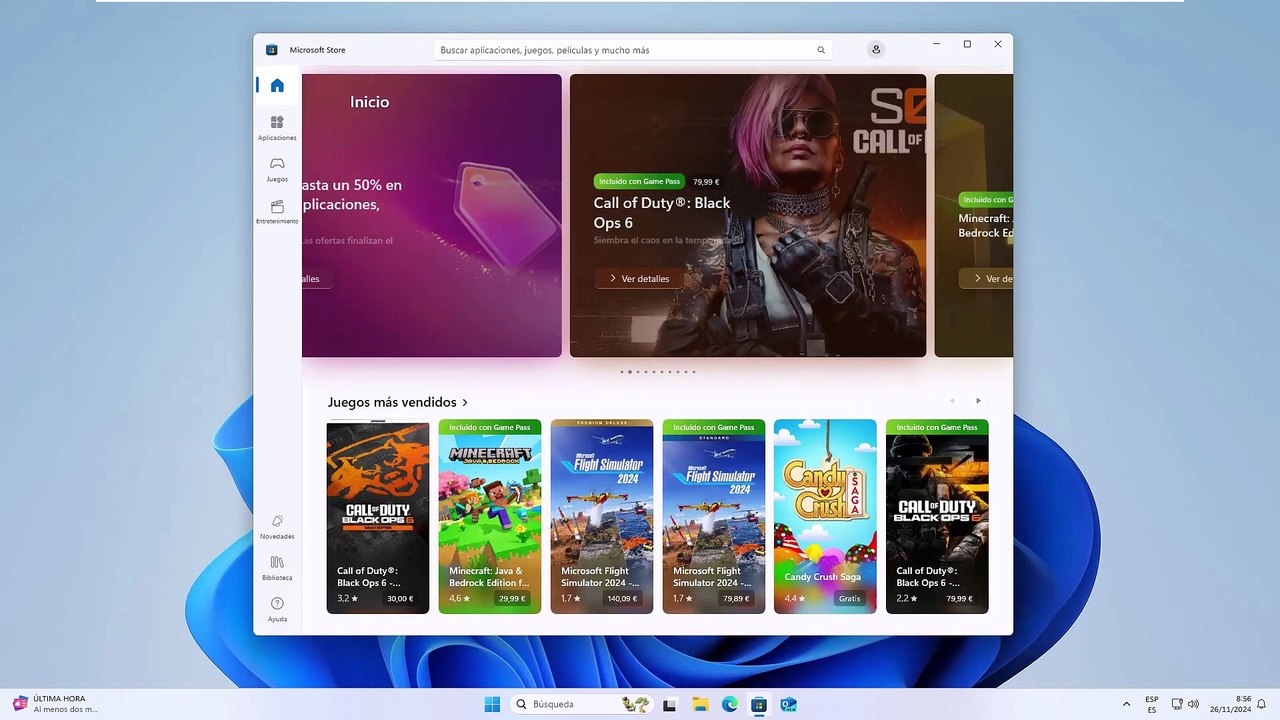1280x720 pixels.
Task: Click the 29,99 € price on the Minecraft card
Action: (512, 599)
